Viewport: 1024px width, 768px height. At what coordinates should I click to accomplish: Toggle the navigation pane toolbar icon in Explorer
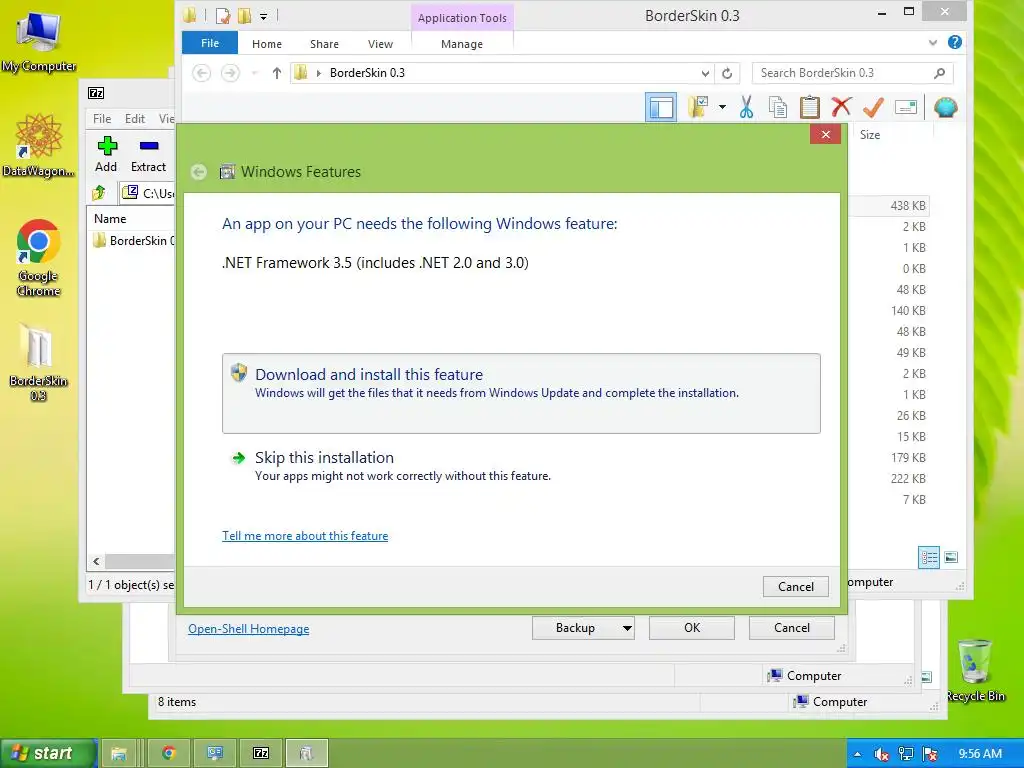click(660, 107)
